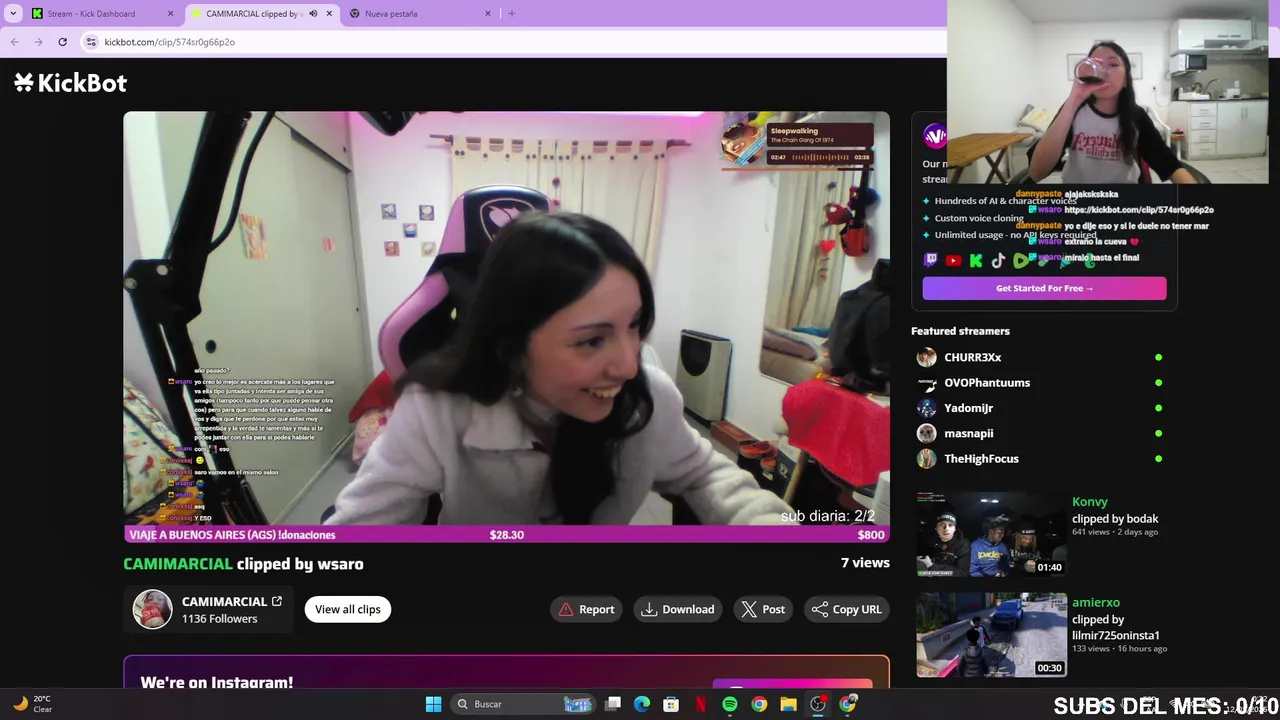Download the clip
The width and height of the screenshot is (1280, 720).
point(678,609)
